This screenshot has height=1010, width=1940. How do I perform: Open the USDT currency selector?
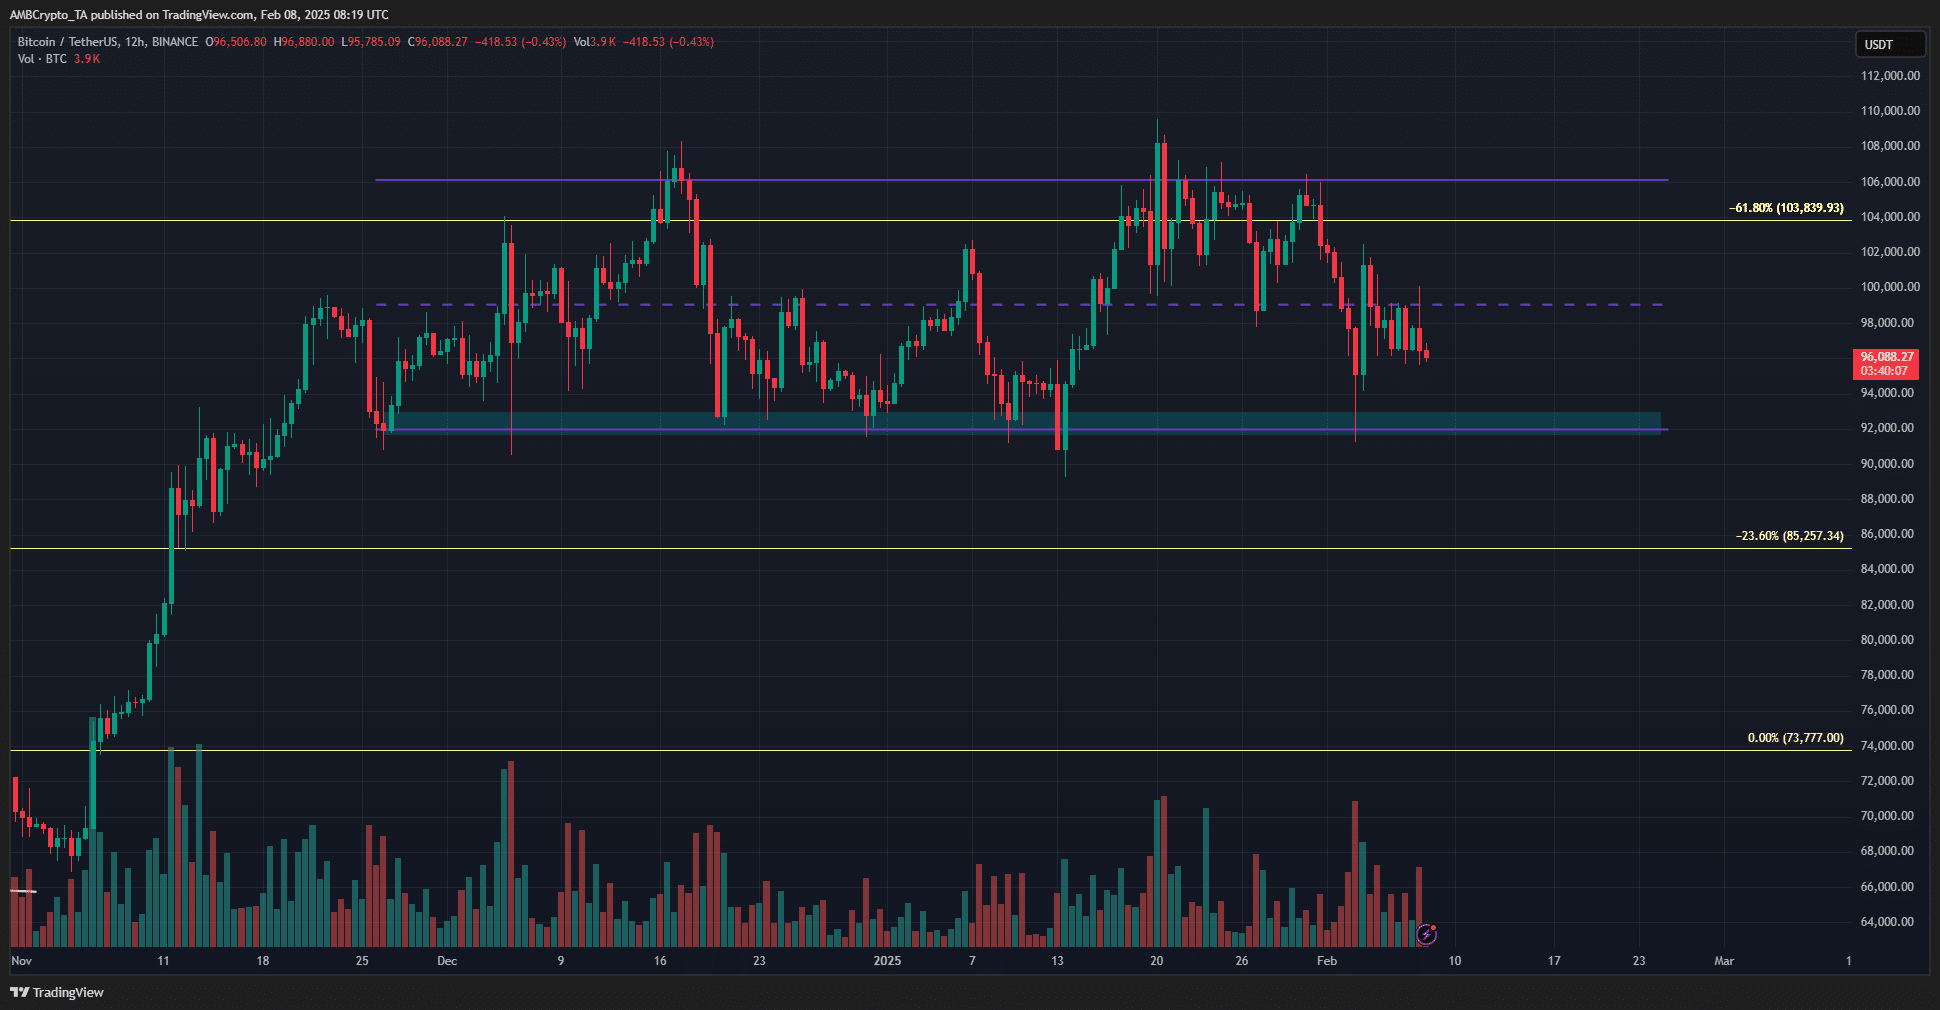pos(1888,44)
